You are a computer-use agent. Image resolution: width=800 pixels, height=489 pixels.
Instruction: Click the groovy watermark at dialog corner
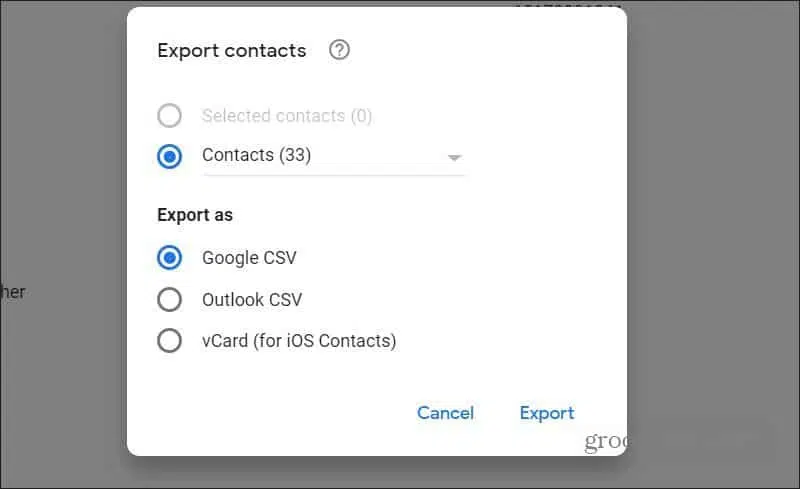tap(606, 441)
